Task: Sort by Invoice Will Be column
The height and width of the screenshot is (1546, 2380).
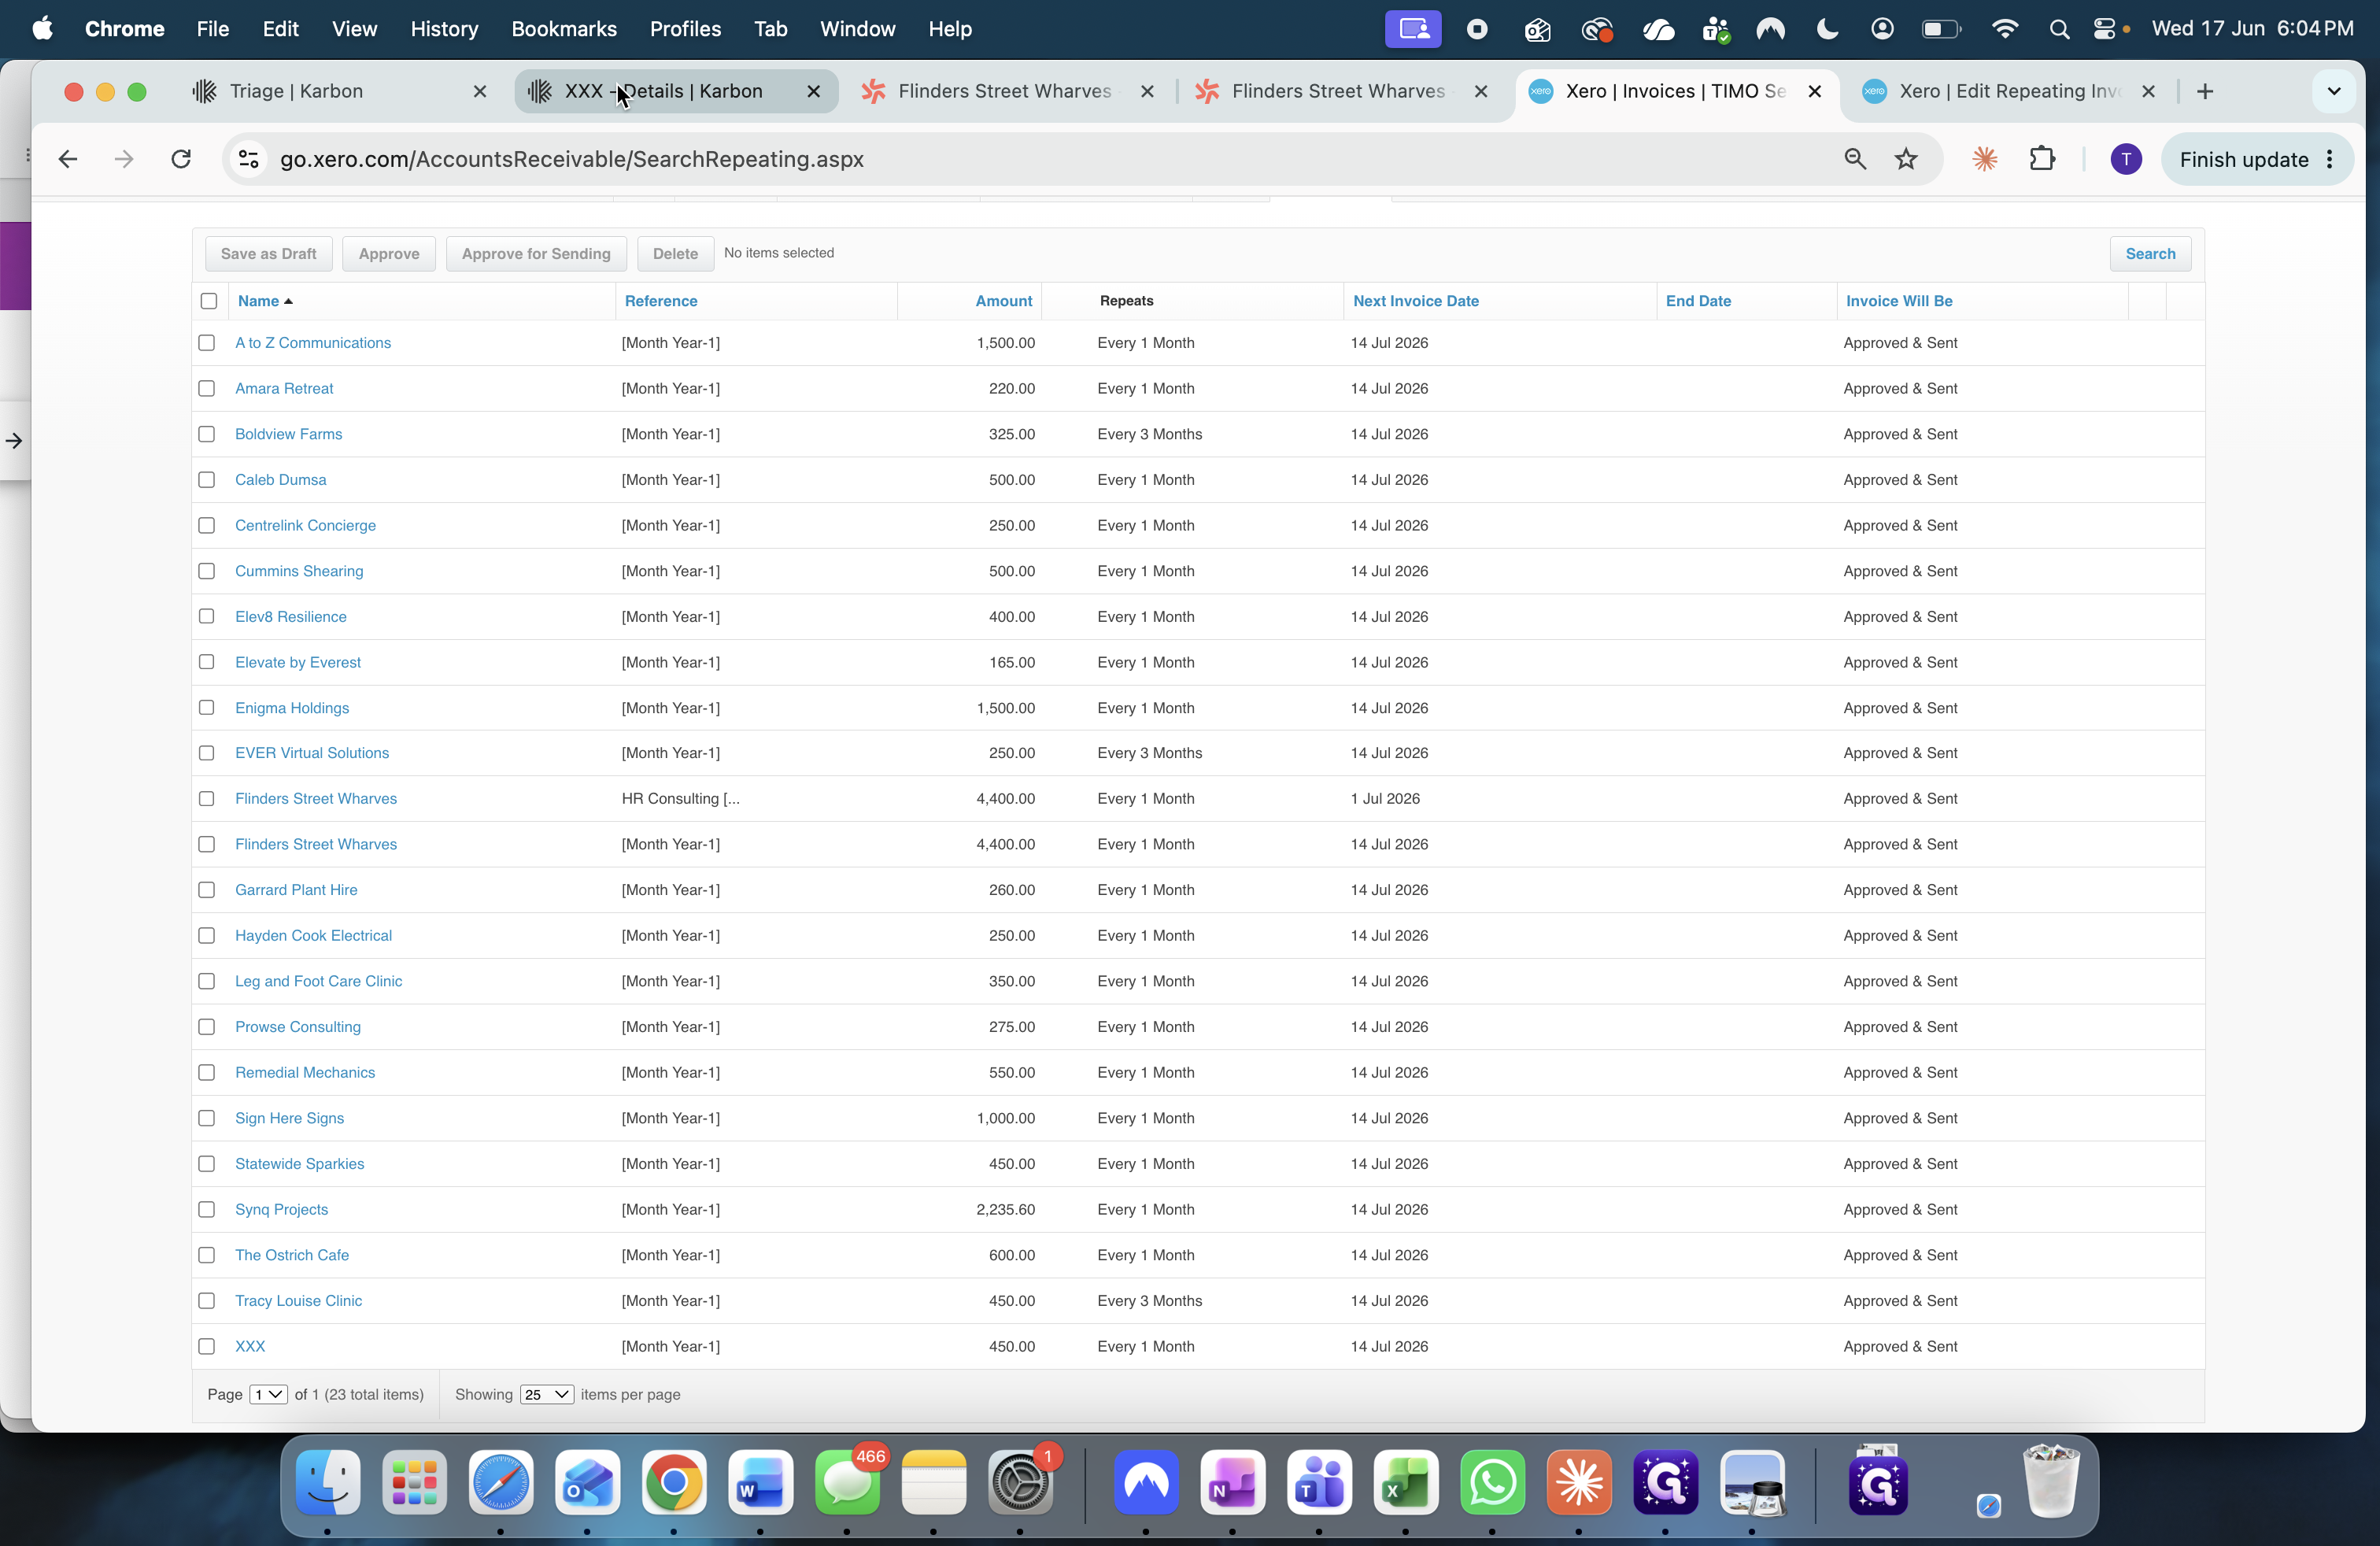Action: (1899, 301)
